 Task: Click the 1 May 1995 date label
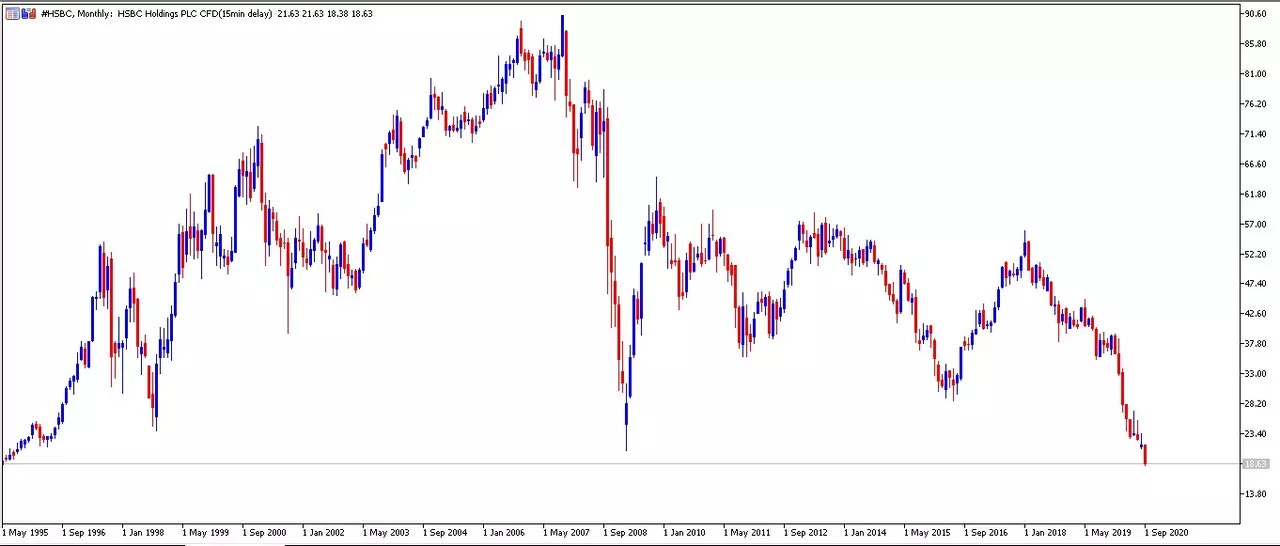(x=25, y=533)
